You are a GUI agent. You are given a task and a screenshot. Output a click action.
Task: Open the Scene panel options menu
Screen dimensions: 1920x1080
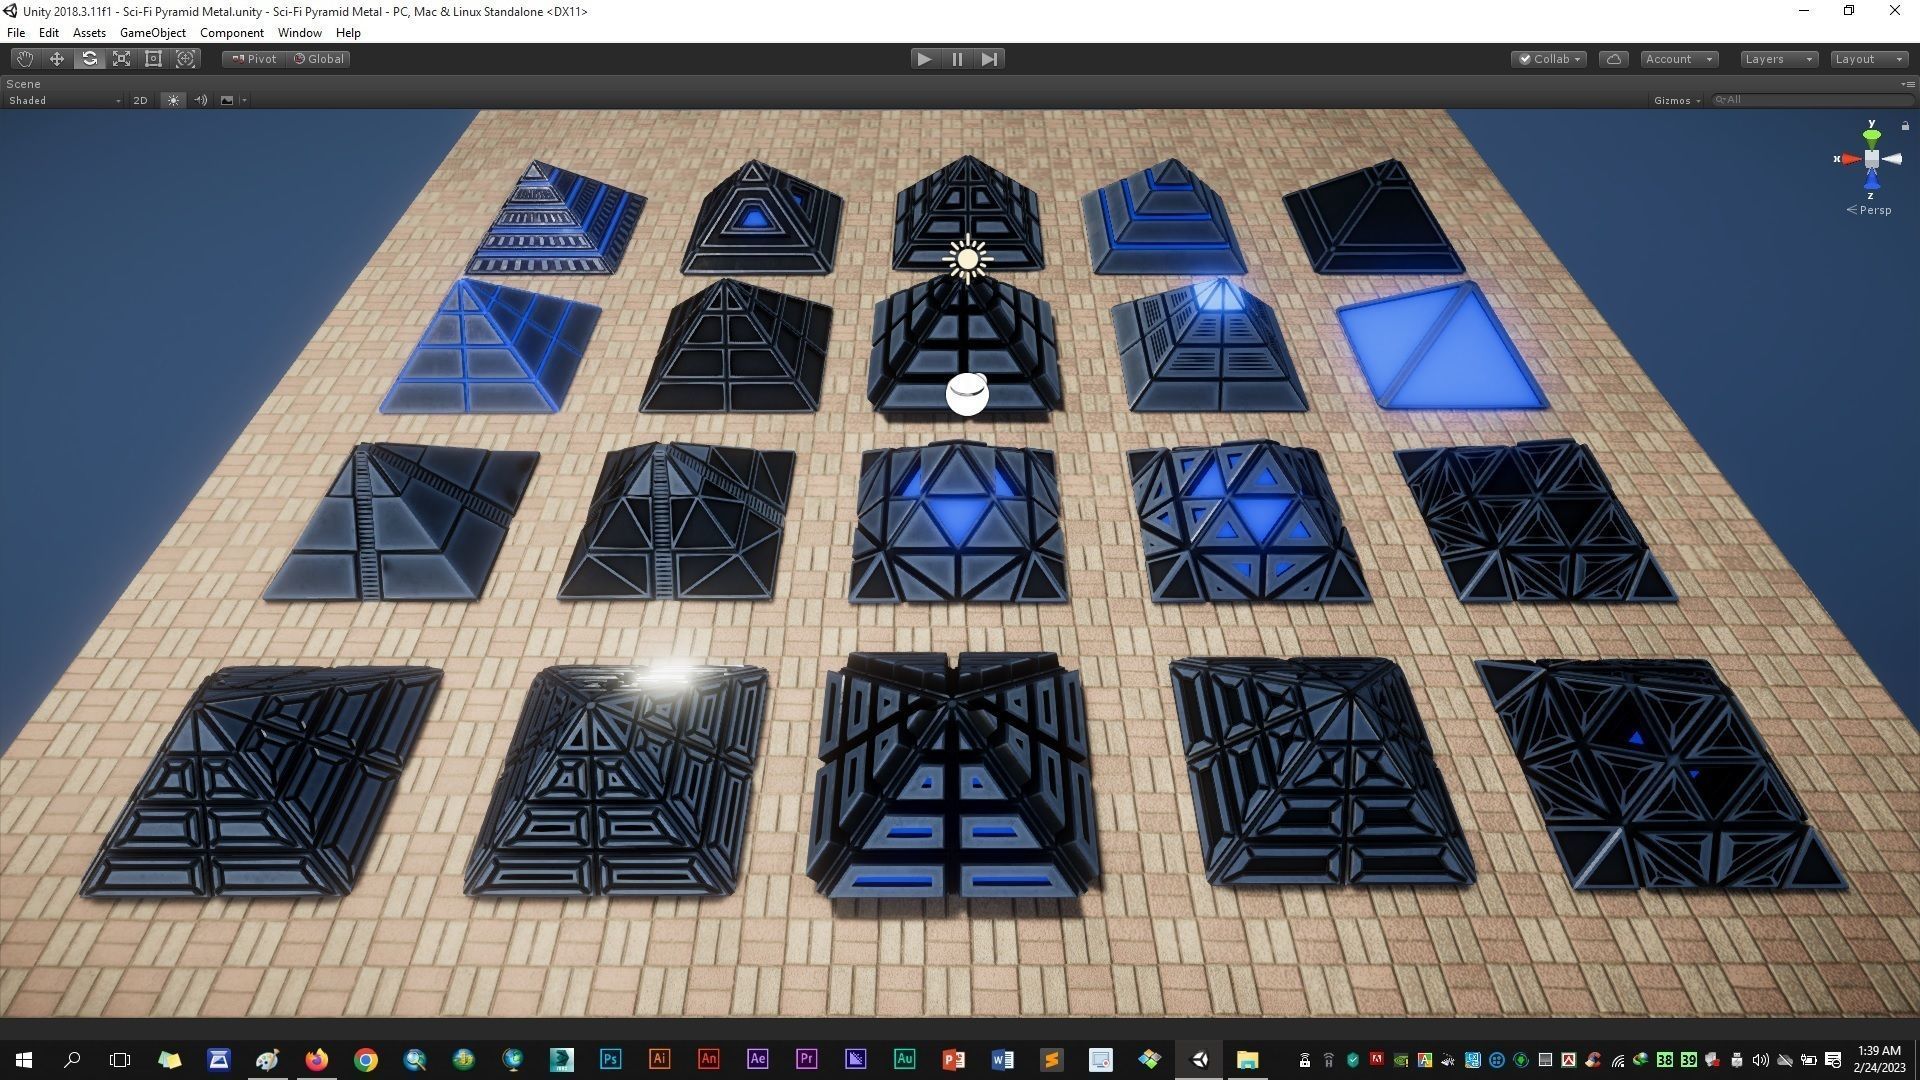pos(1909,84)
